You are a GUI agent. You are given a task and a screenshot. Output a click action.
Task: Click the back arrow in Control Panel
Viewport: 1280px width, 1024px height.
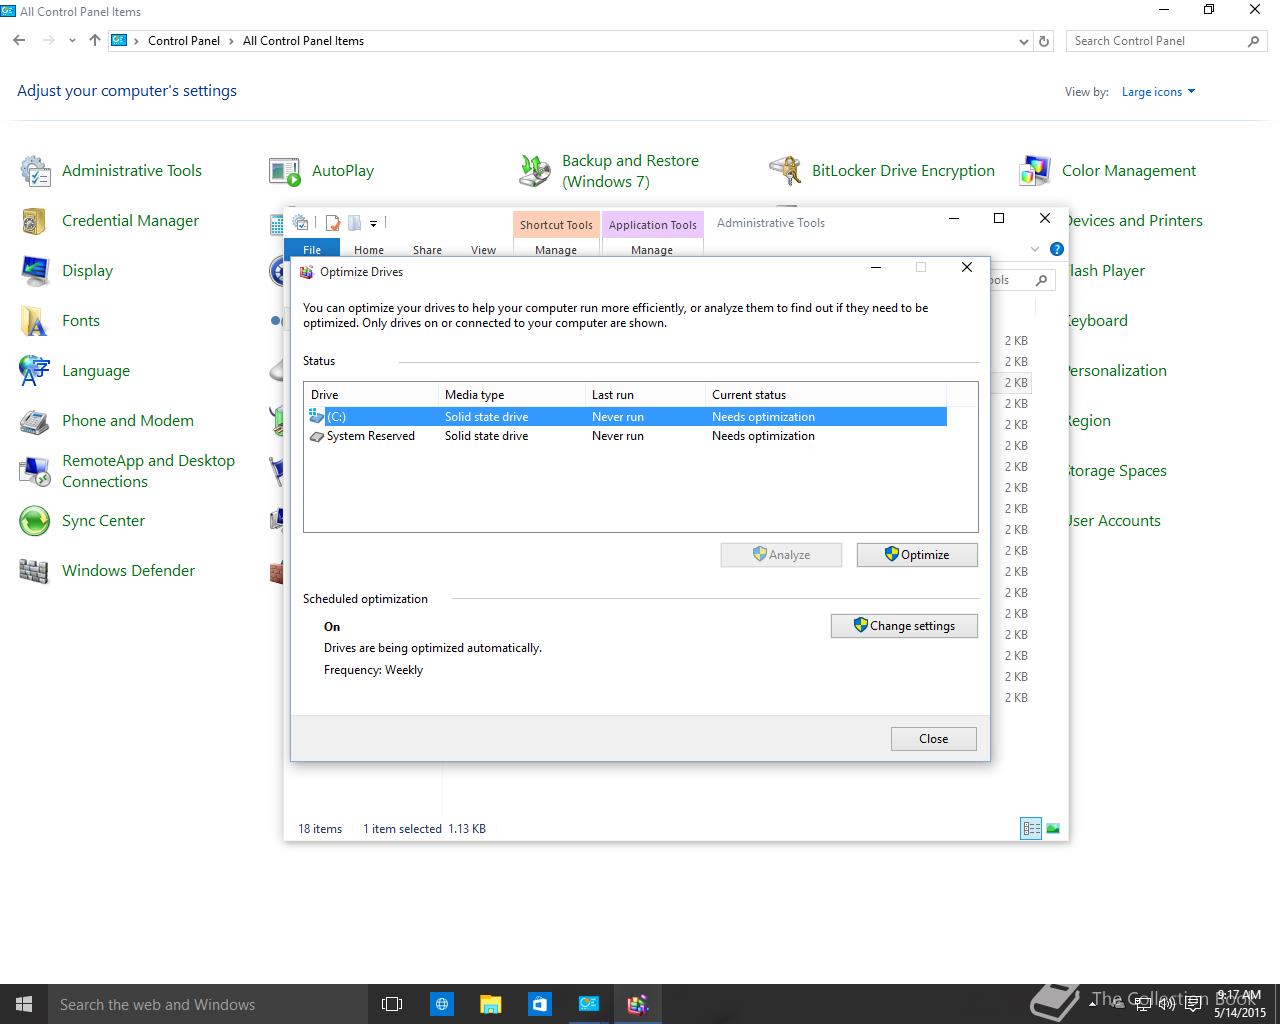(19, 41)
